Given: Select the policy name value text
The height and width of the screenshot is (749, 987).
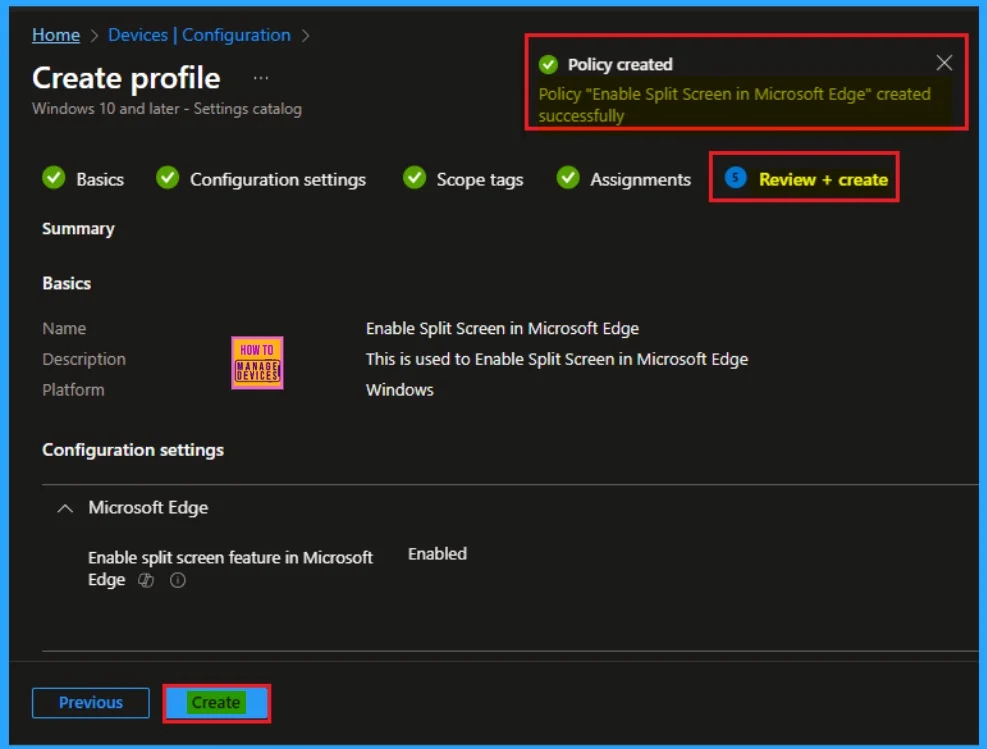Looking at the screenshot, I should [502, 329].
